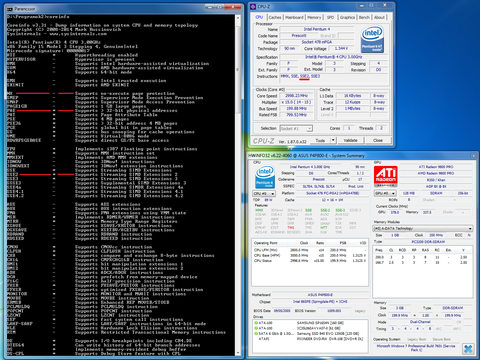Click the Close button in CPU-Z
Screen dimensions: 480x360
(378, 140)
